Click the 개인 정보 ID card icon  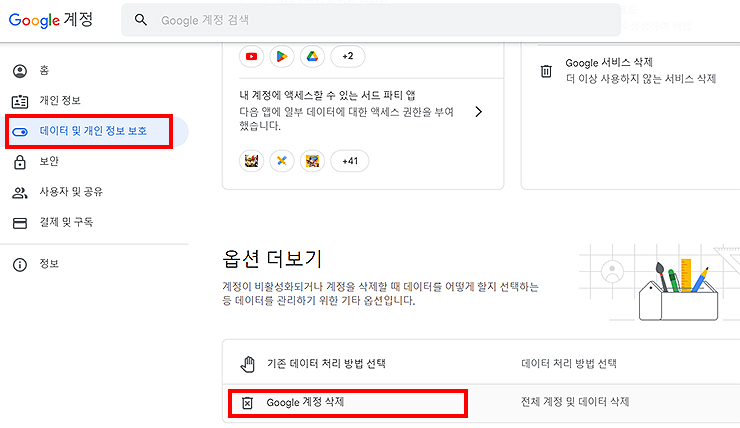coord(20,101)
